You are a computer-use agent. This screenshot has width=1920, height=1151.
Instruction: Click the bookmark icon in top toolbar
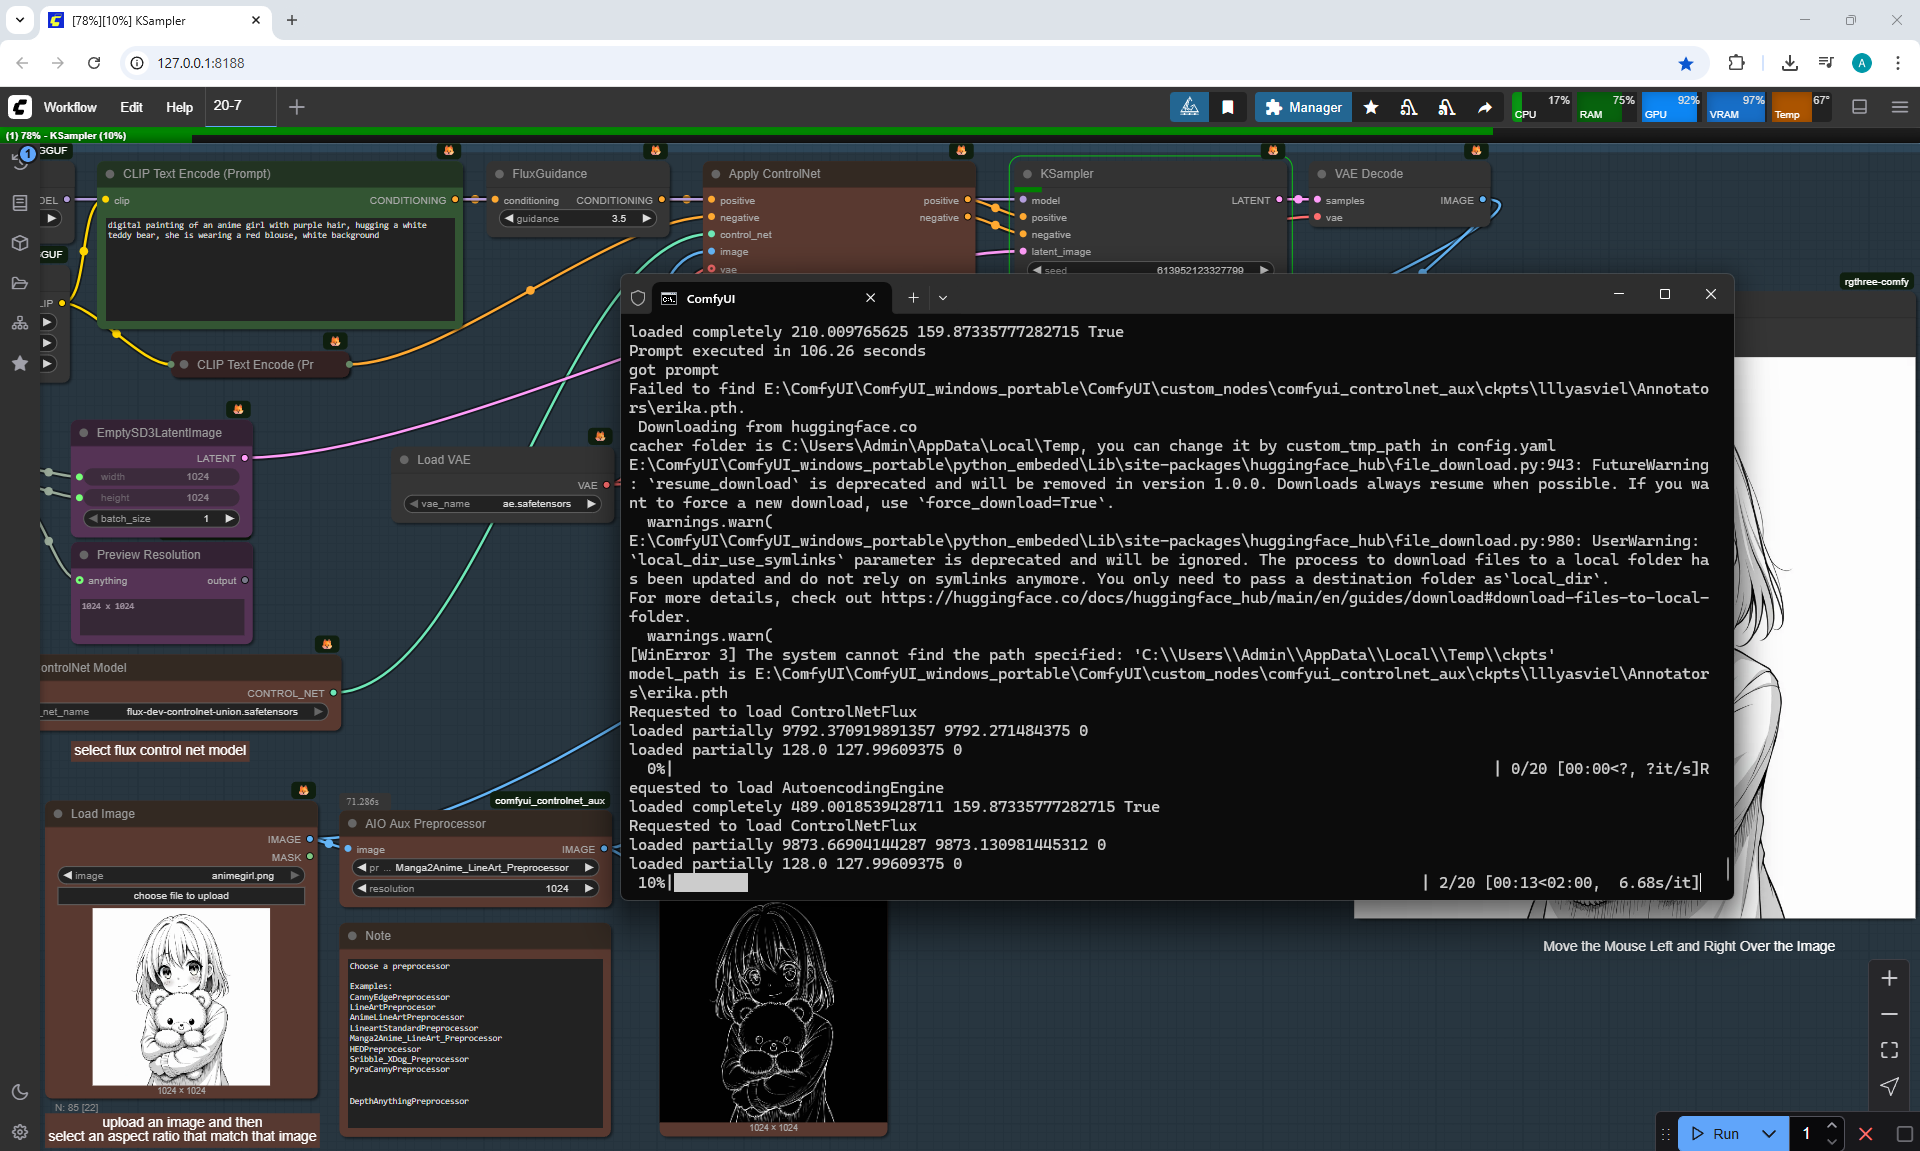pos(1228,107)
